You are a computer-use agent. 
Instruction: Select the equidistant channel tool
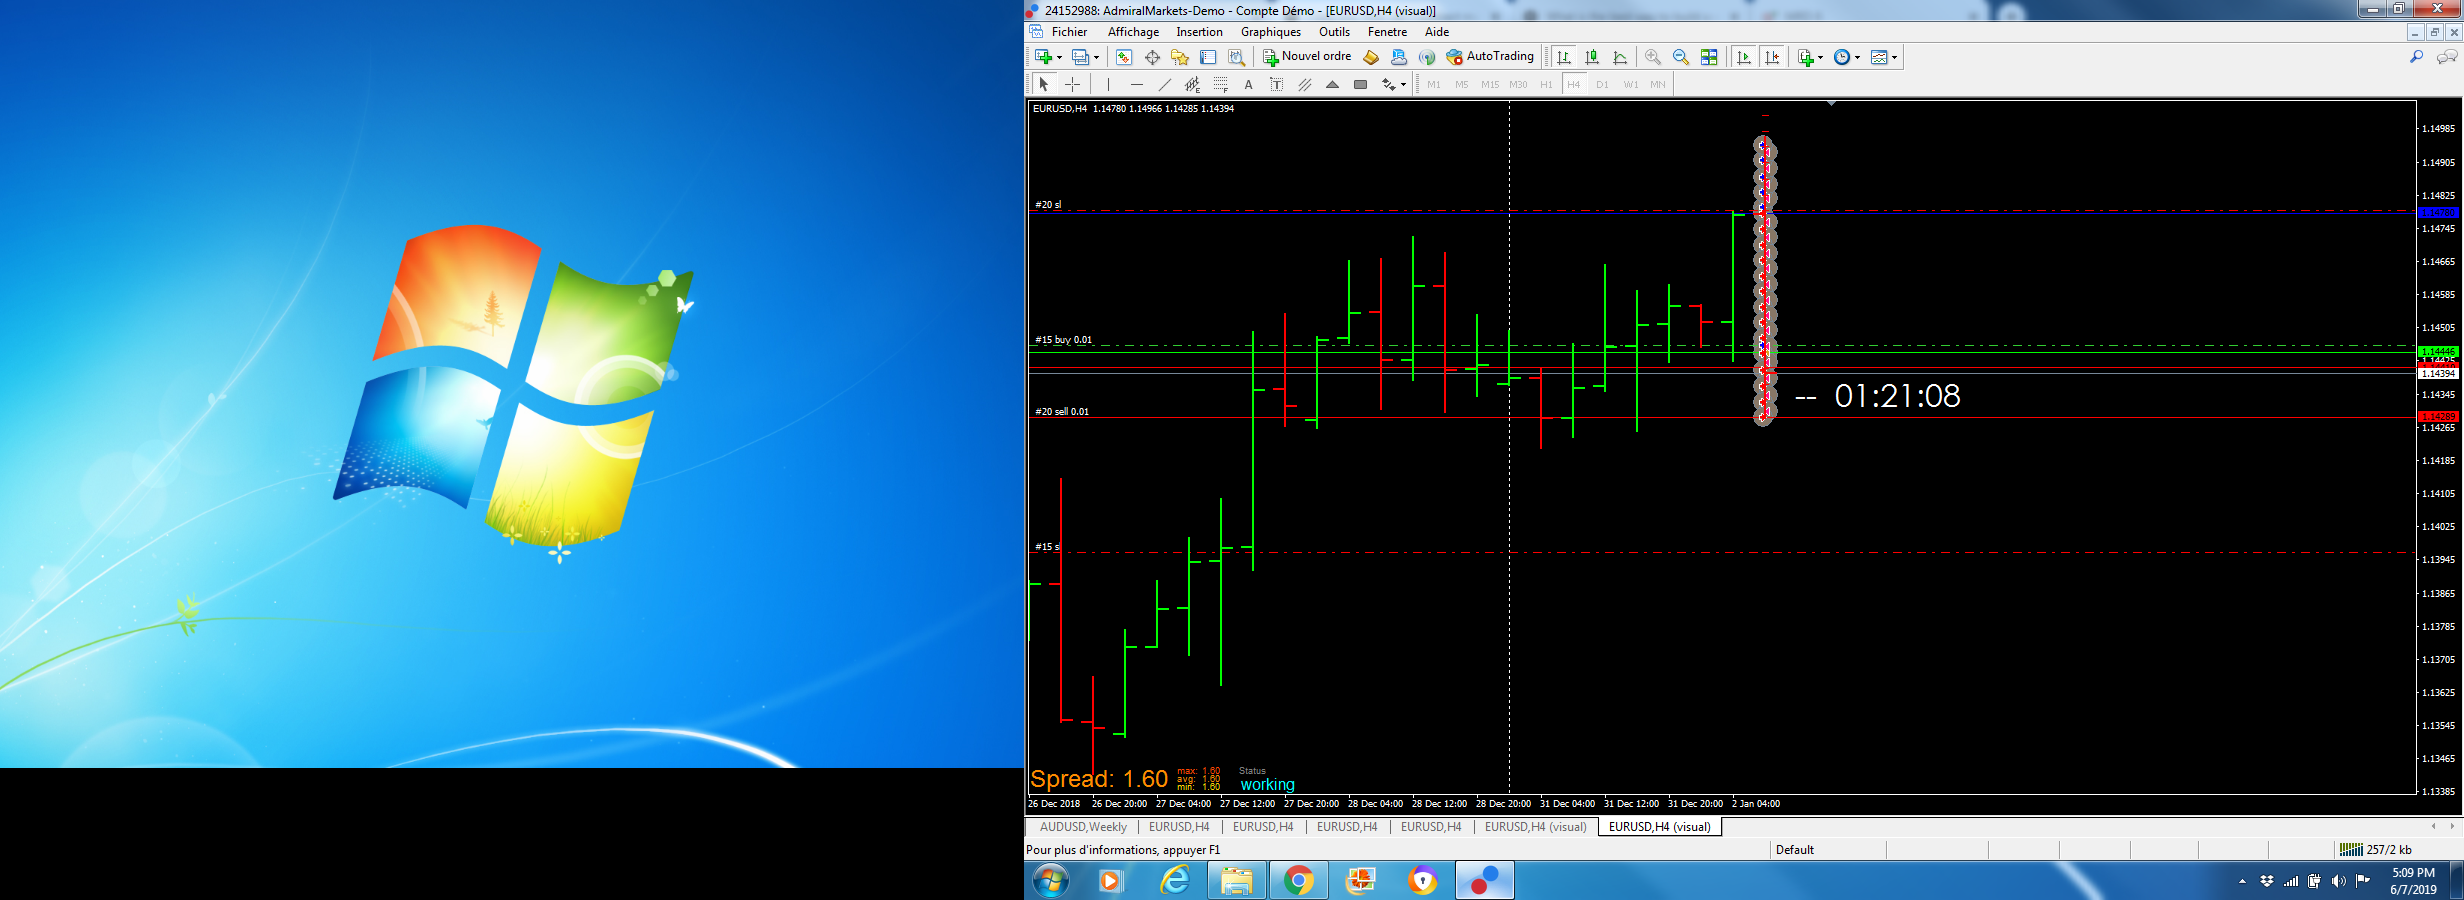point(1192,84)
